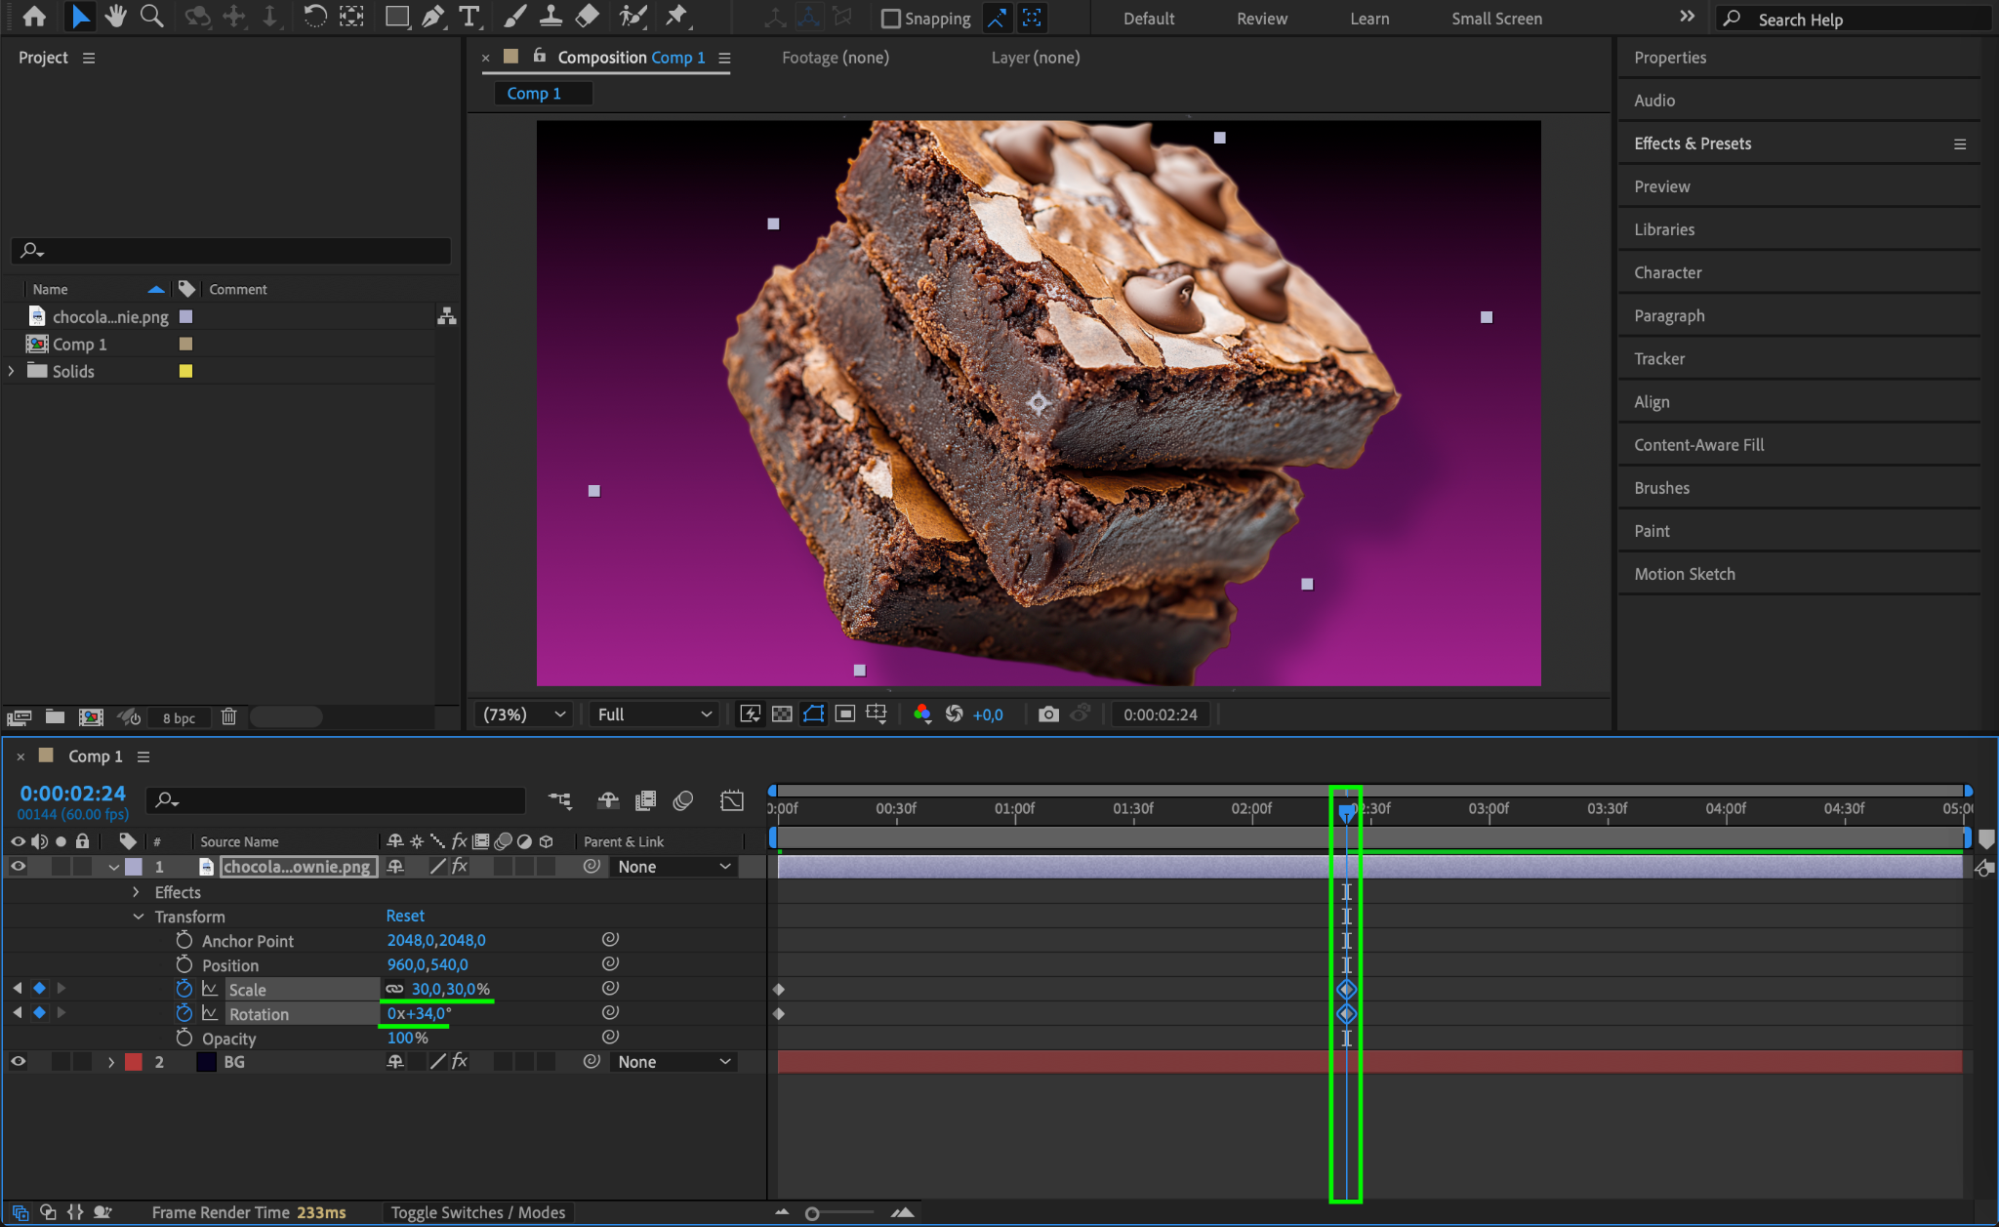Image resolution: width=1999 pixels, height=1227 pixels.
Task: Expand the Solids folder
Action: [12, 371]
